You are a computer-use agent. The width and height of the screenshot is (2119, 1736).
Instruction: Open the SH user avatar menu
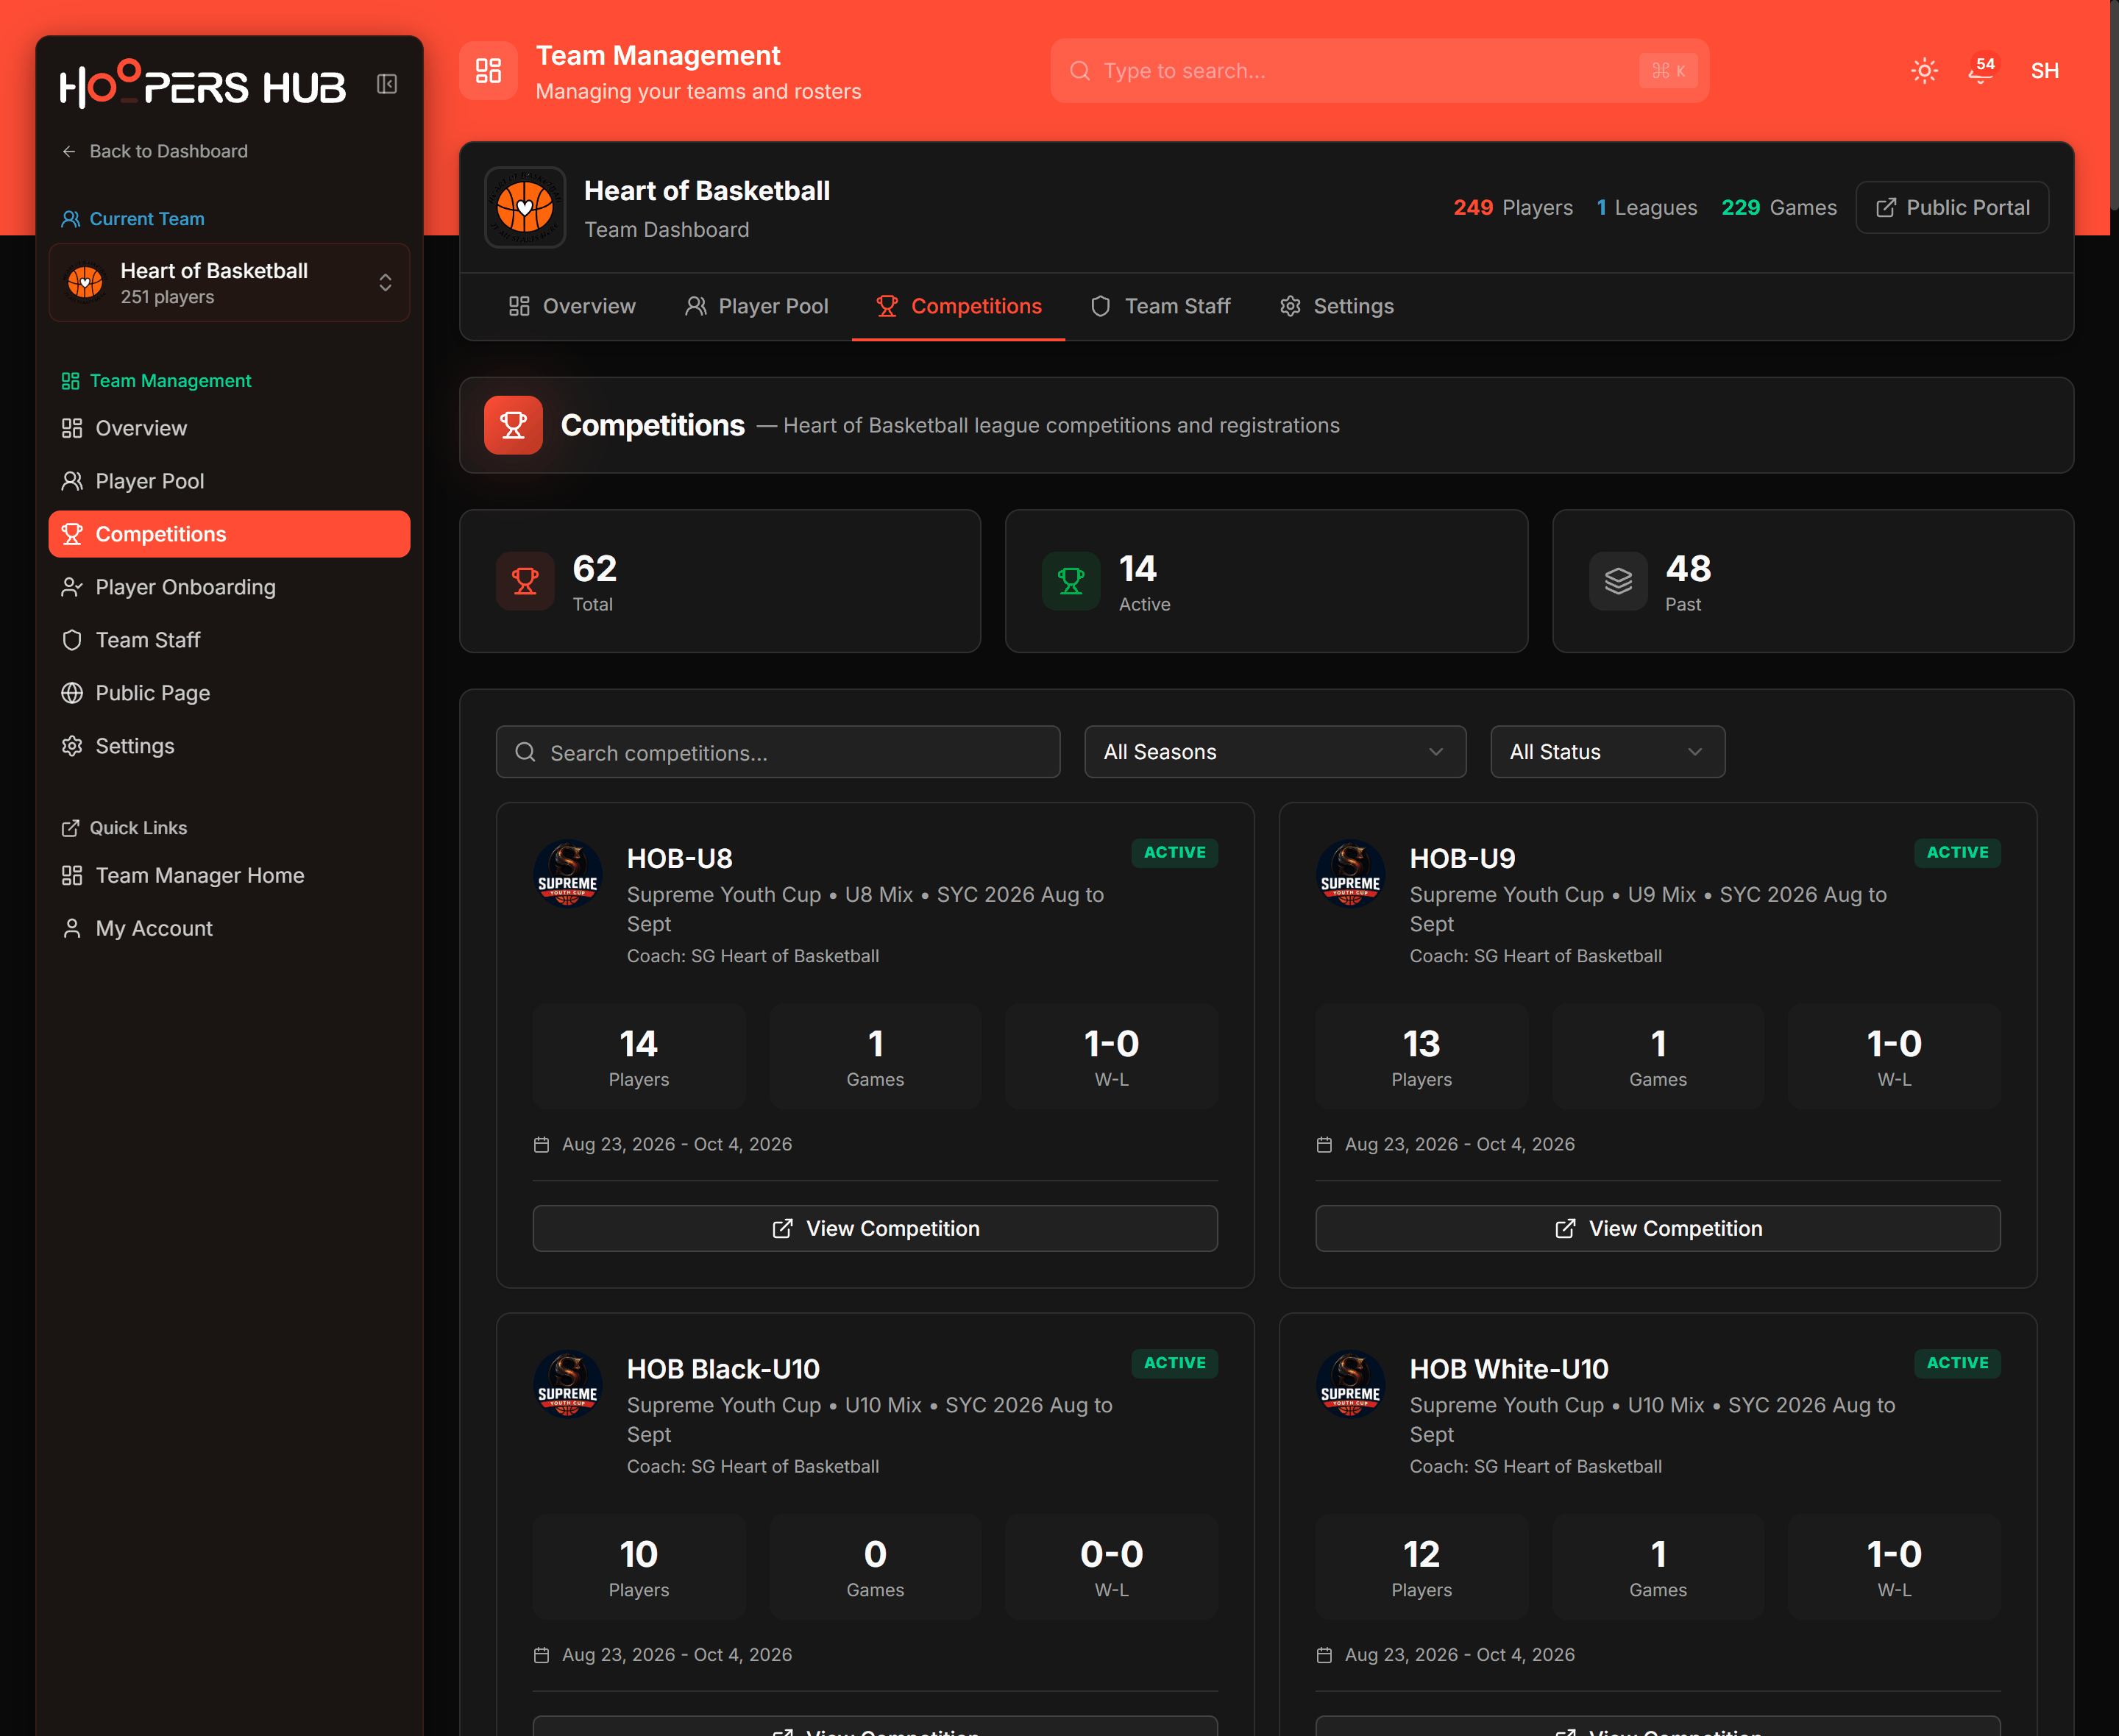click(2044, 71)
